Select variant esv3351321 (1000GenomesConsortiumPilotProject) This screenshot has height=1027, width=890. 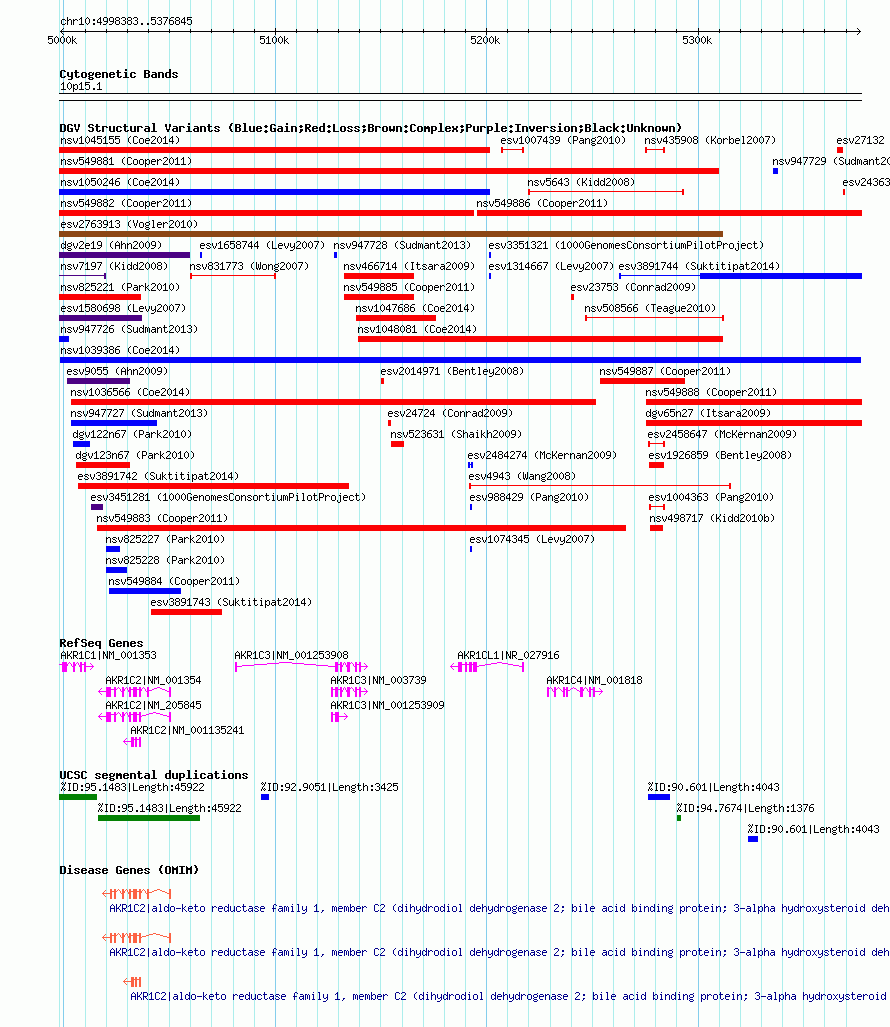tap(626, 245)
